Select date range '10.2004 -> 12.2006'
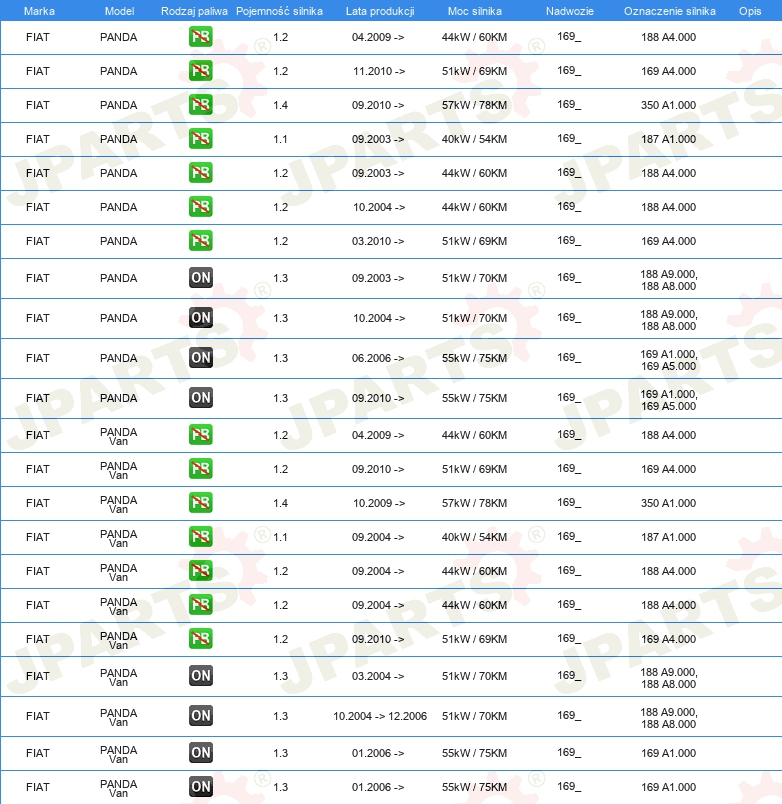 379,716
